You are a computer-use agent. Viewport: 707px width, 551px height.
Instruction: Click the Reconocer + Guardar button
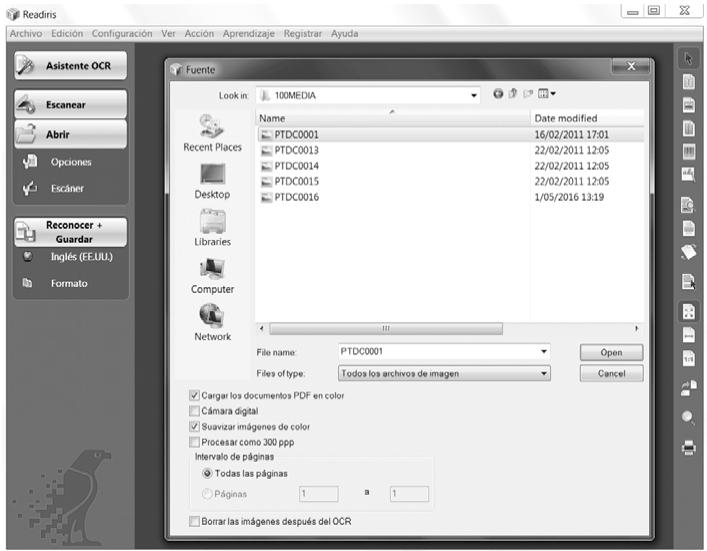click(x=71, y=232)
